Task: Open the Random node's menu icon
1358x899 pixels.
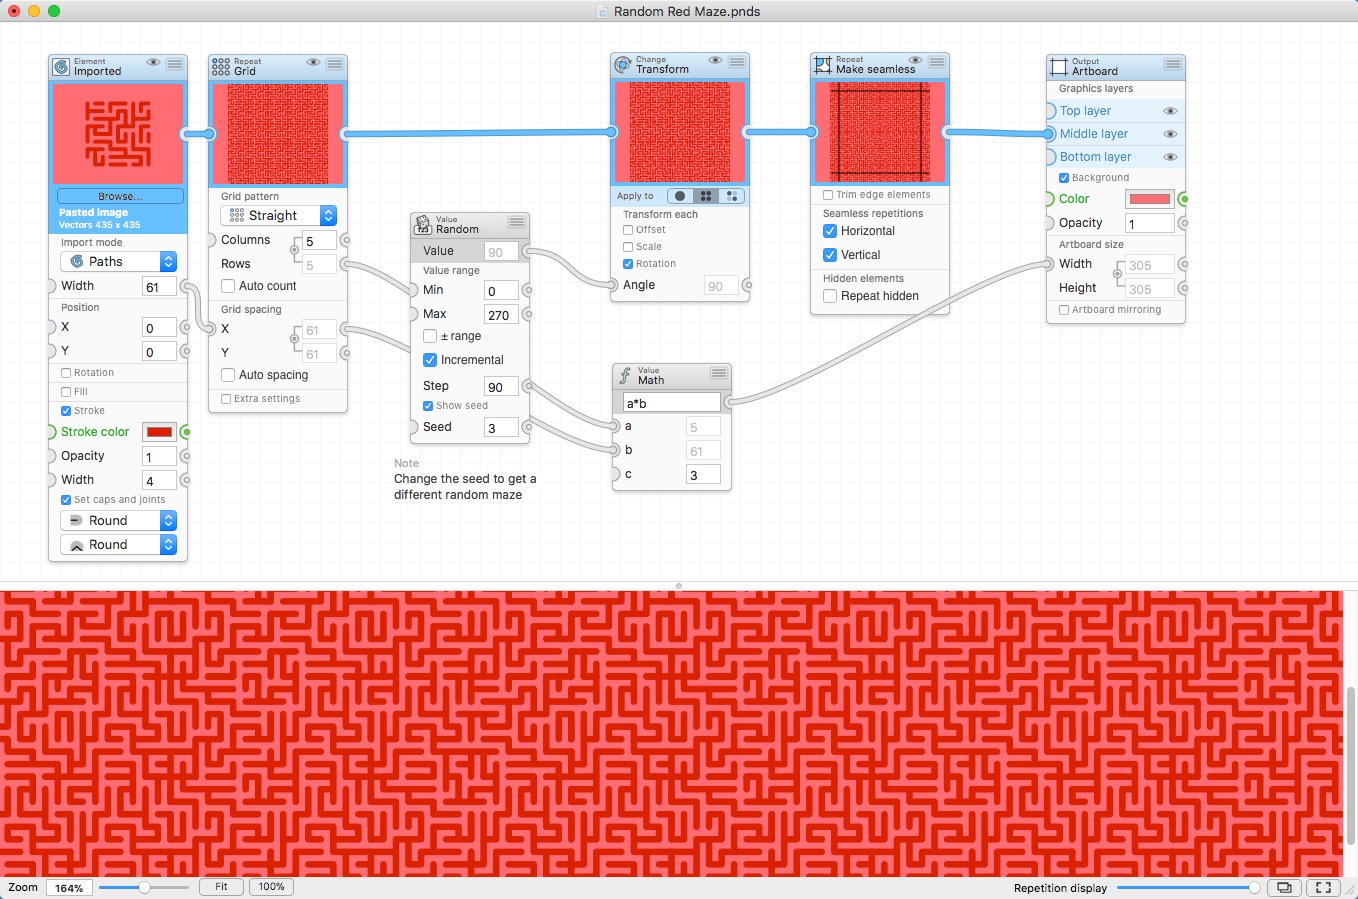Action: click(517, 221)
